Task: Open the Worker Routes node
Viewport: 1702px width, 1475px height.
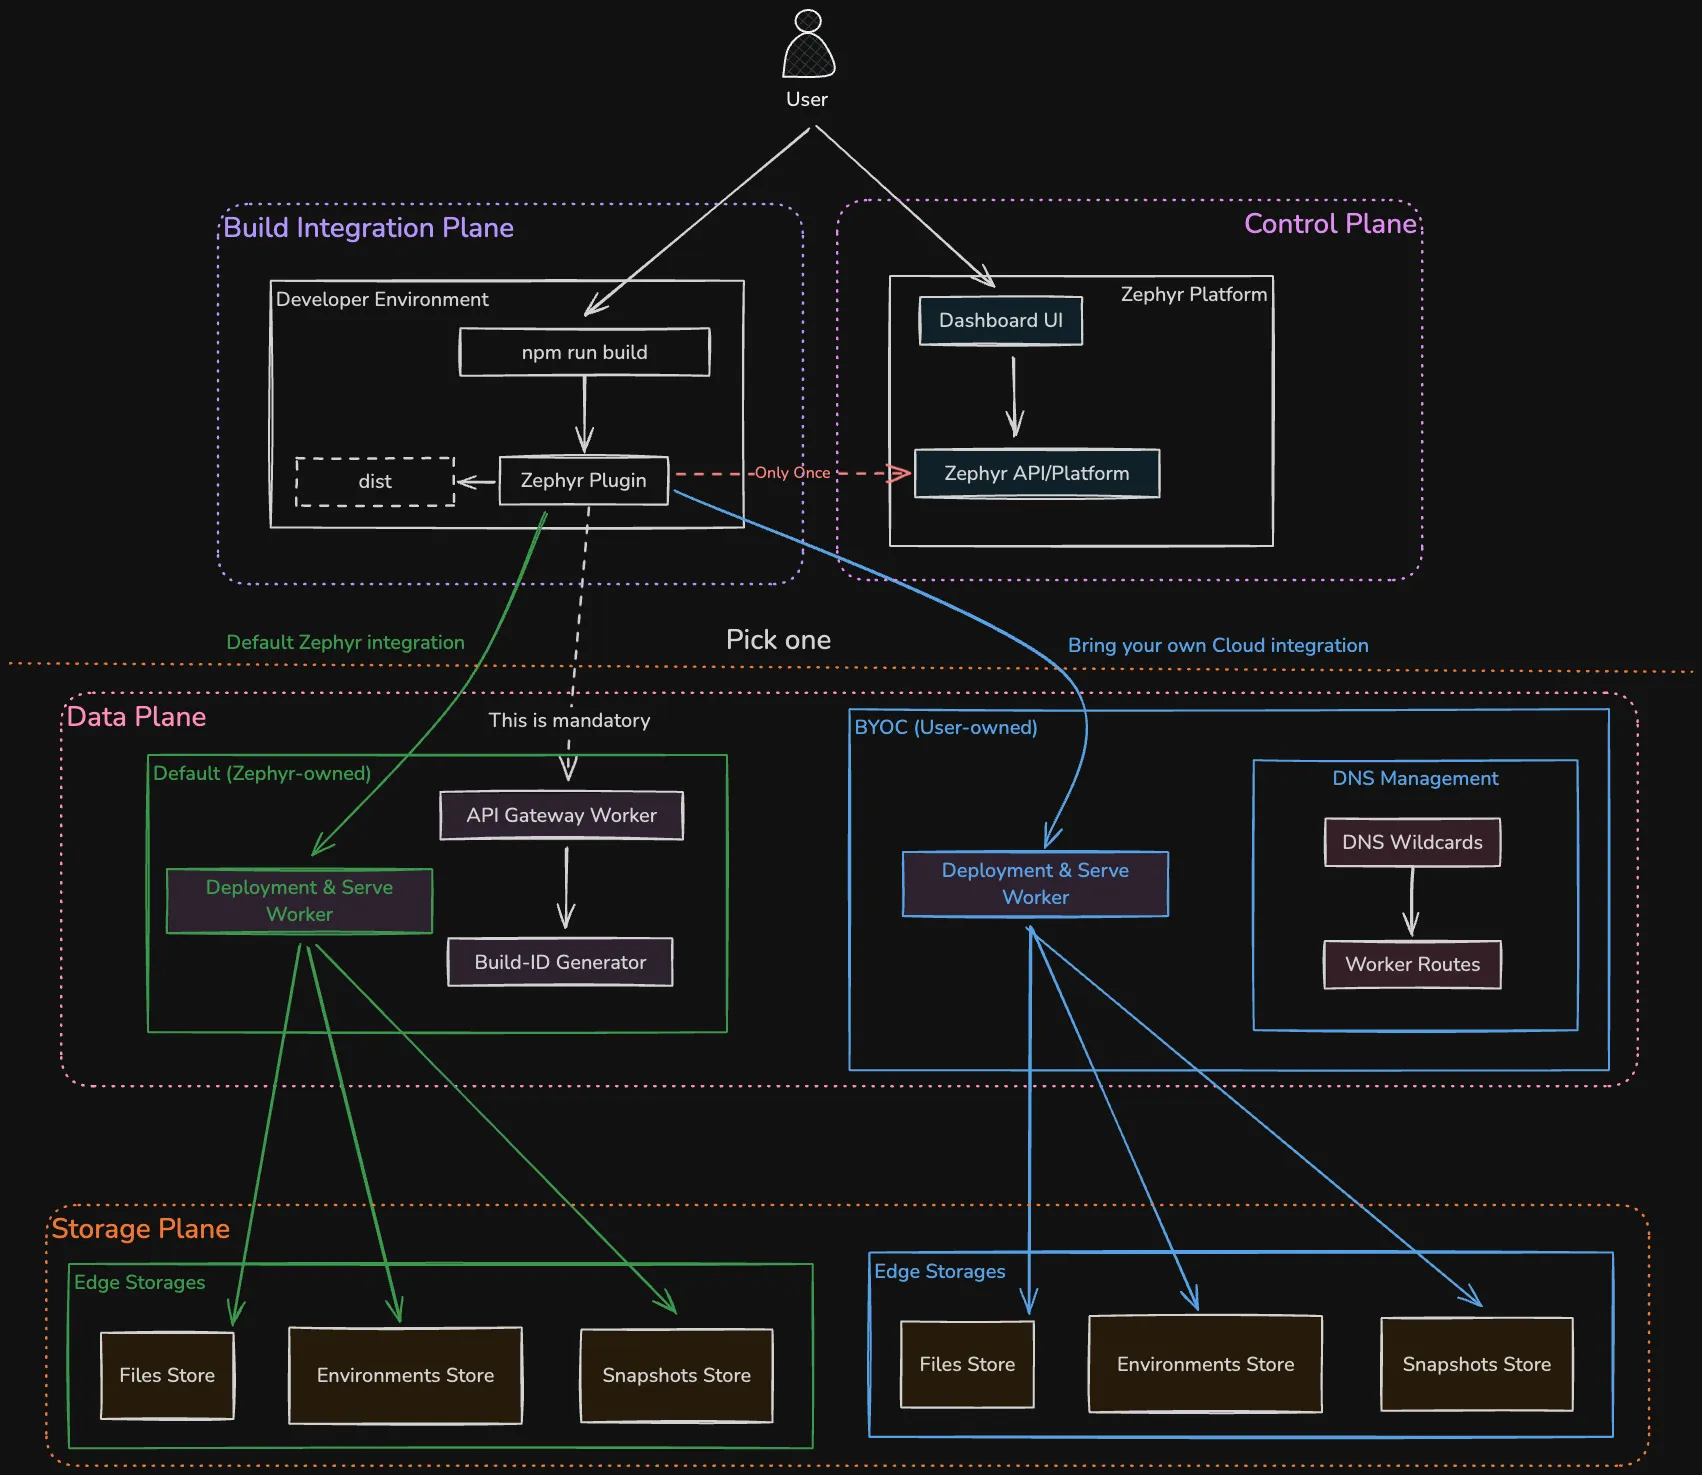Action: coord(1412,964)
